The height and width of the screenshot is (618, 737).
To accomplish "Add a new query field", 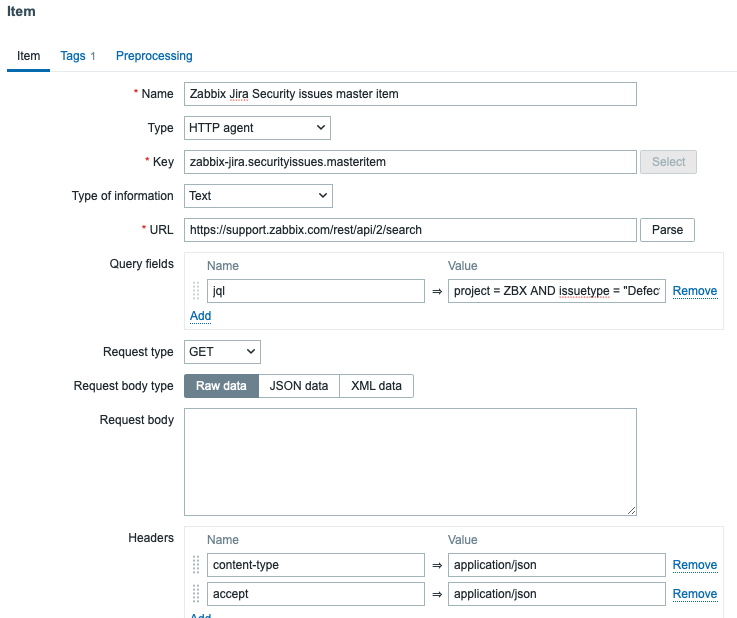I will pos(200,315).
